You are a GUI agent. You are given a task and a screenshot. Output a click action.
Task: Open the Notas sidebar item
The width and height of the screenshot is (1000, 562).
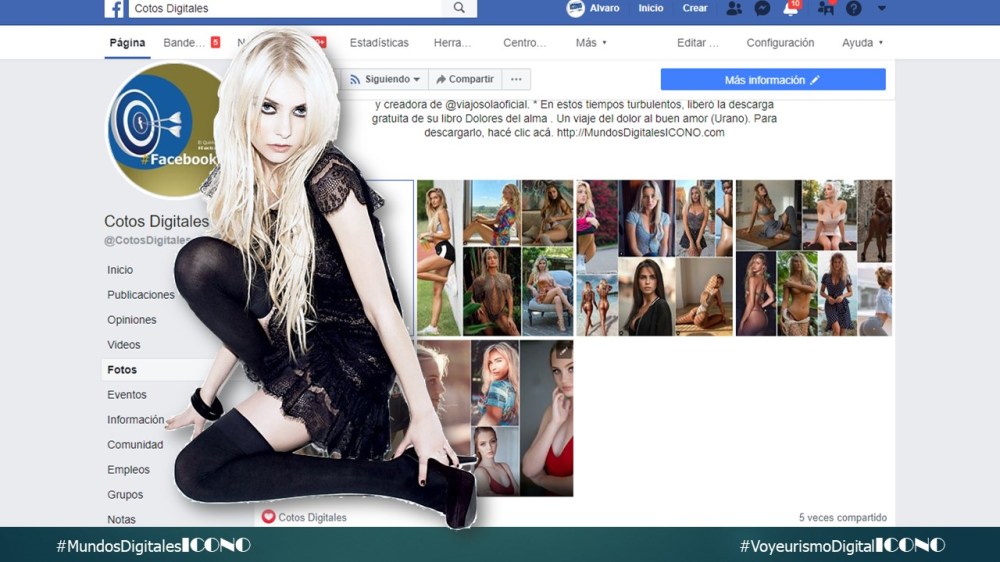click(121, 519)
